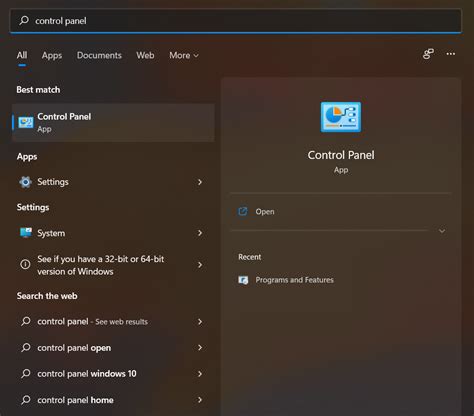
Task: Select the All tab
Action: (22, 55)
